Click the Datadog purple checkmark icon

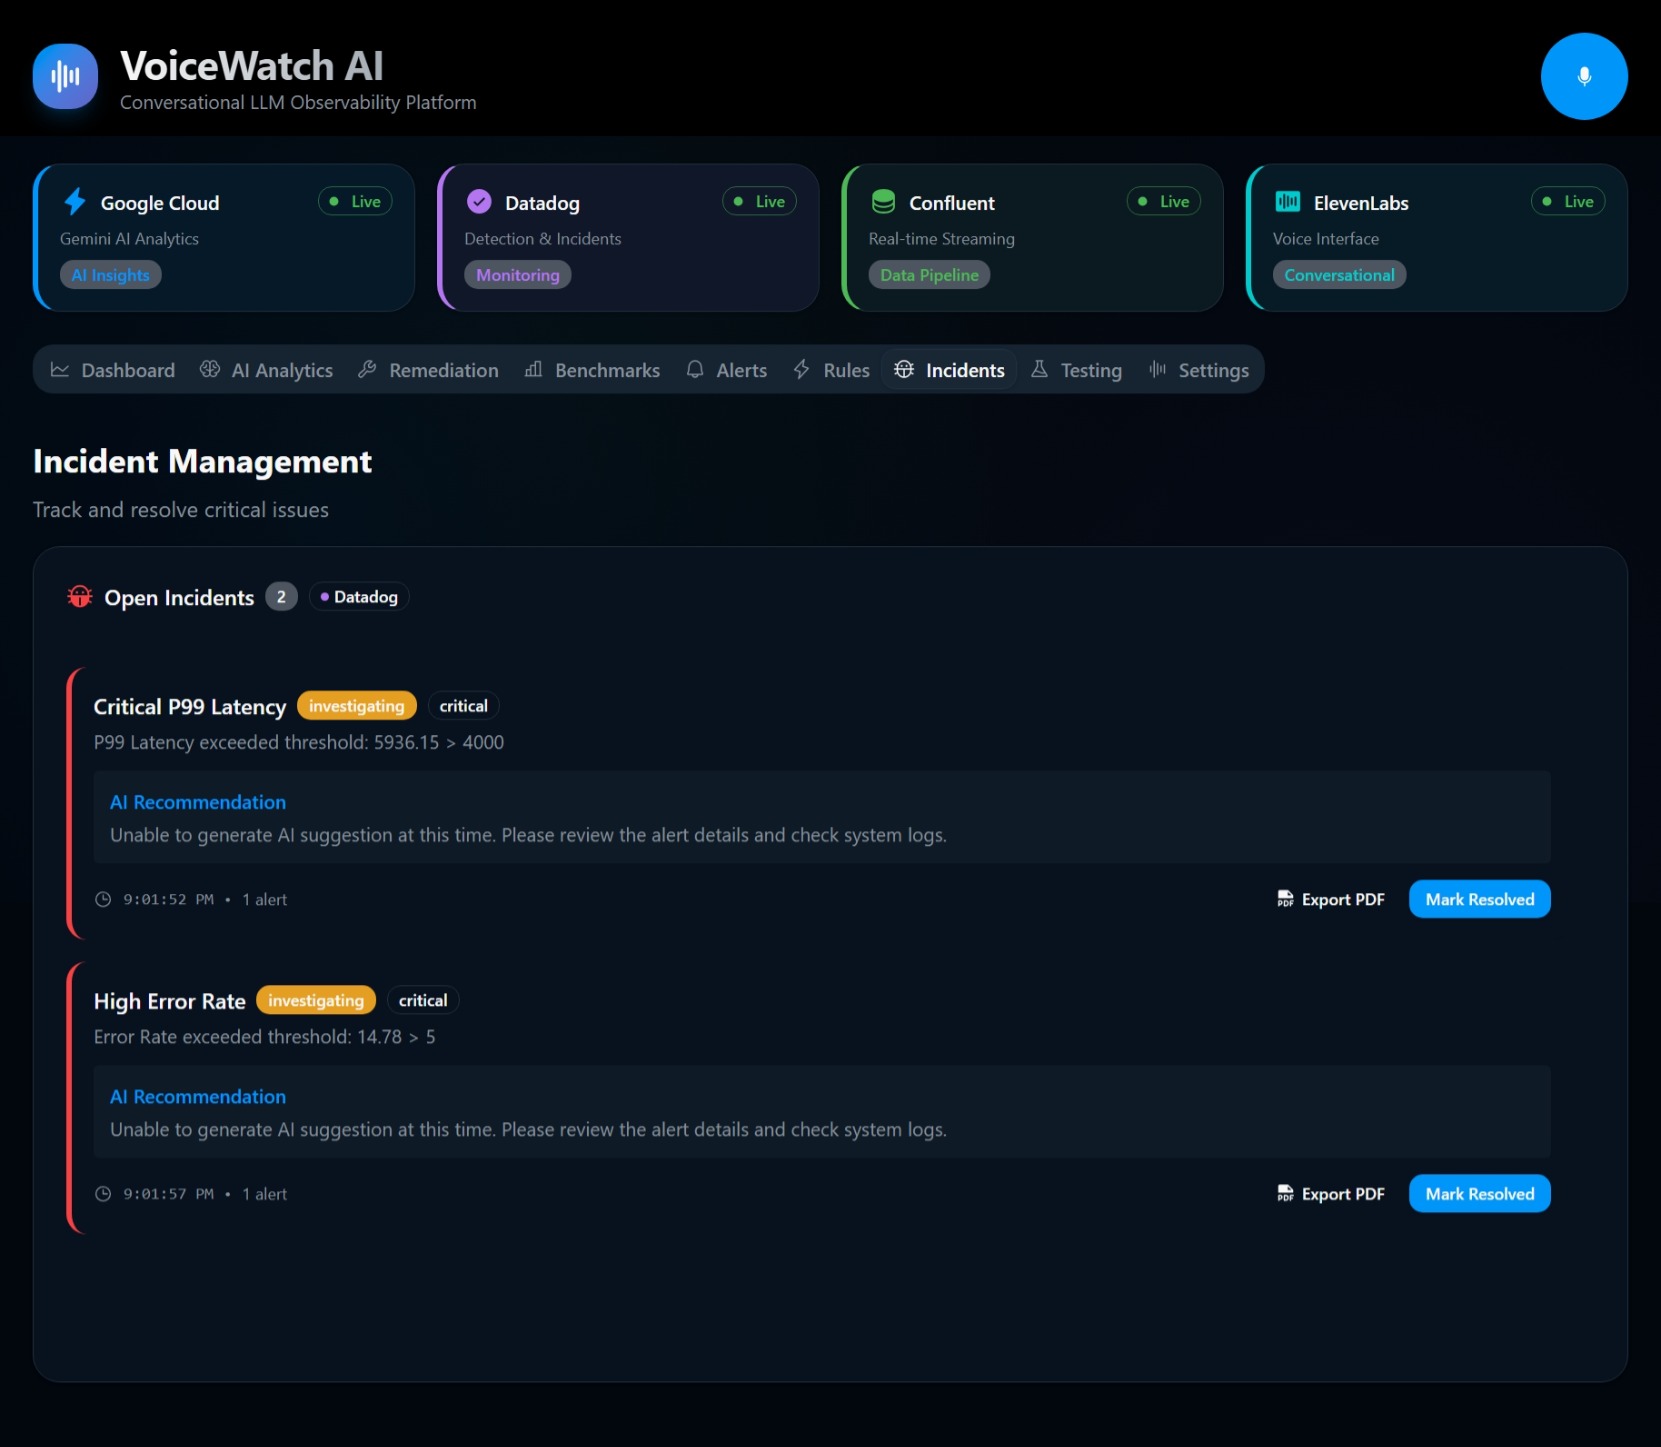[x=479, y=202]
